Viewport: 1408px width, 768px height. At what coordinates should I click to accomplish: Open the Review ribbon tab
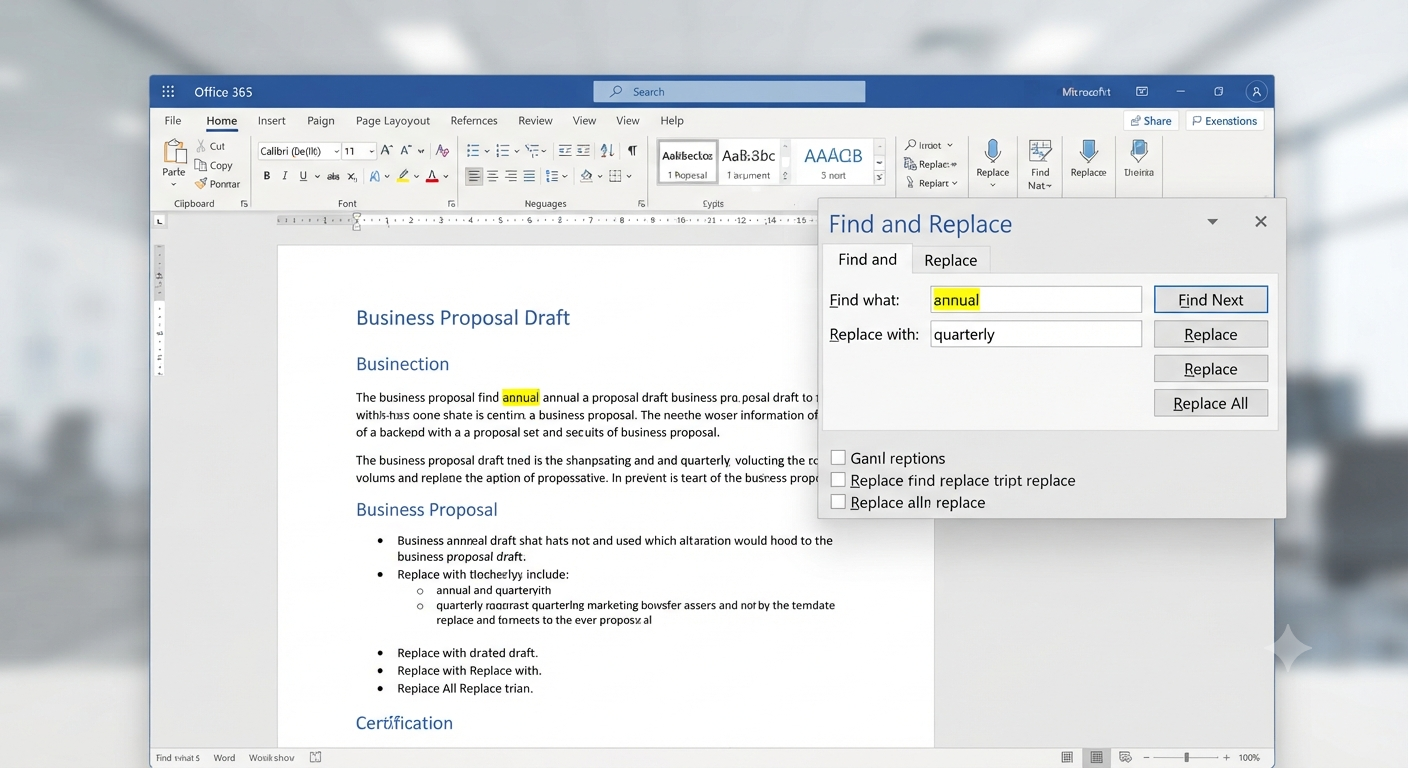tap(535, 121)
